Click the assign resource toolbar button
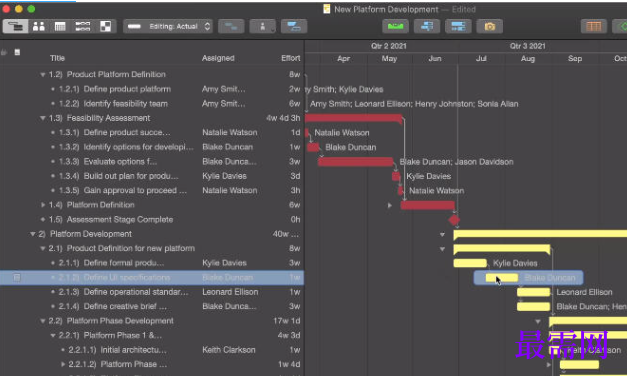The height and width of the screenshot is (376, 627). [x=262, y=26]
